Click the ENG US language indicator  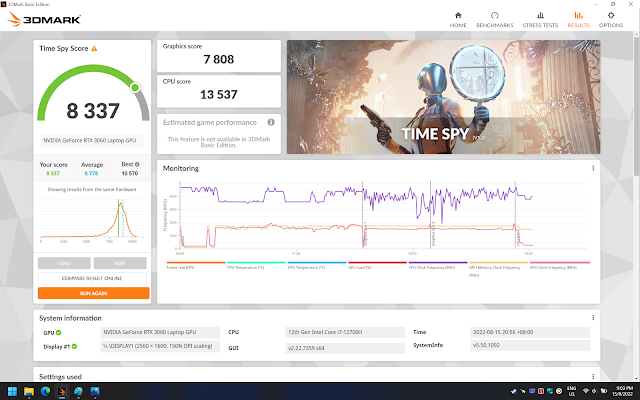coord(571,391)
